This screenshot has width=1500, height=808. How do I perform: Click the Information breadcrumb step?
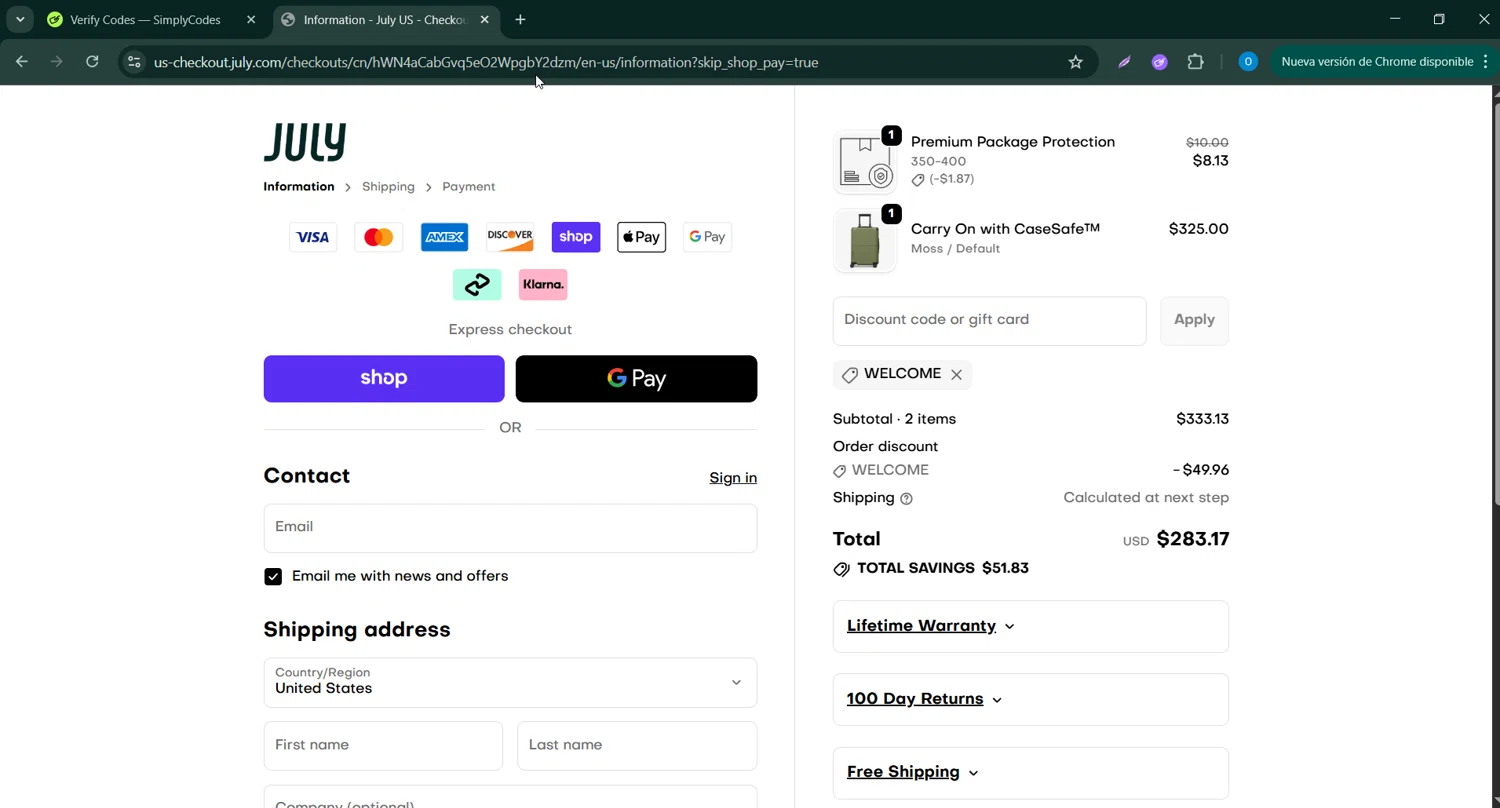click(299, 187)
